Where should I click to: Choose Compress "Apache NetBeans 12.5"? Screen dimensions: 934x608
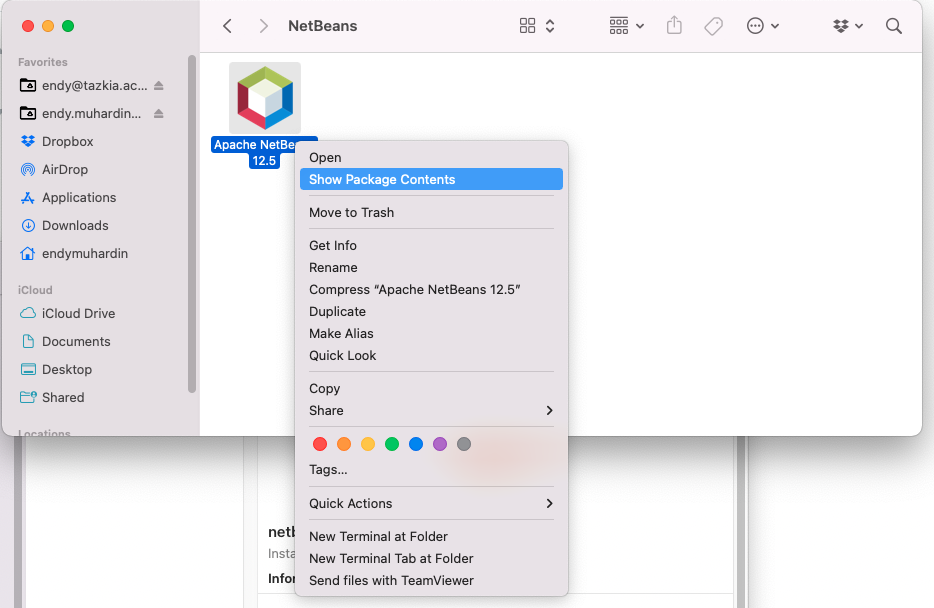pos(431,289)
